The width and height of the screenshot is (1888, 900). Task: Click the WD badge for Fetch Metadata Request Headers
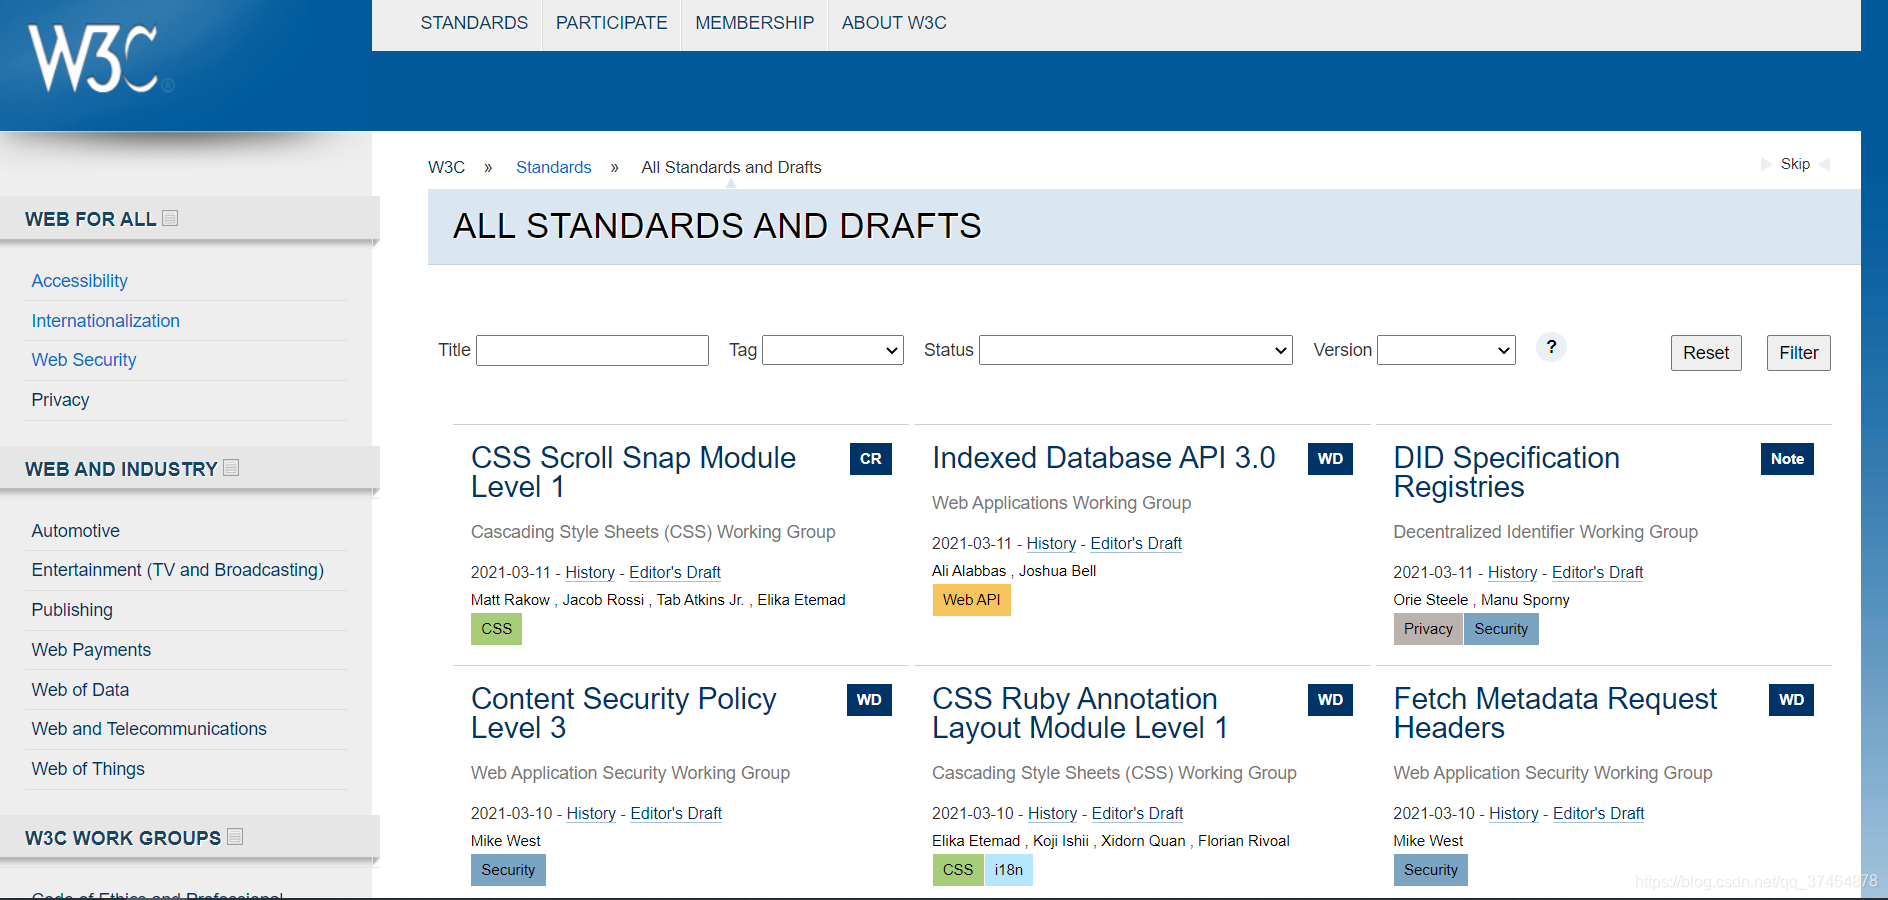[1791, 700]
